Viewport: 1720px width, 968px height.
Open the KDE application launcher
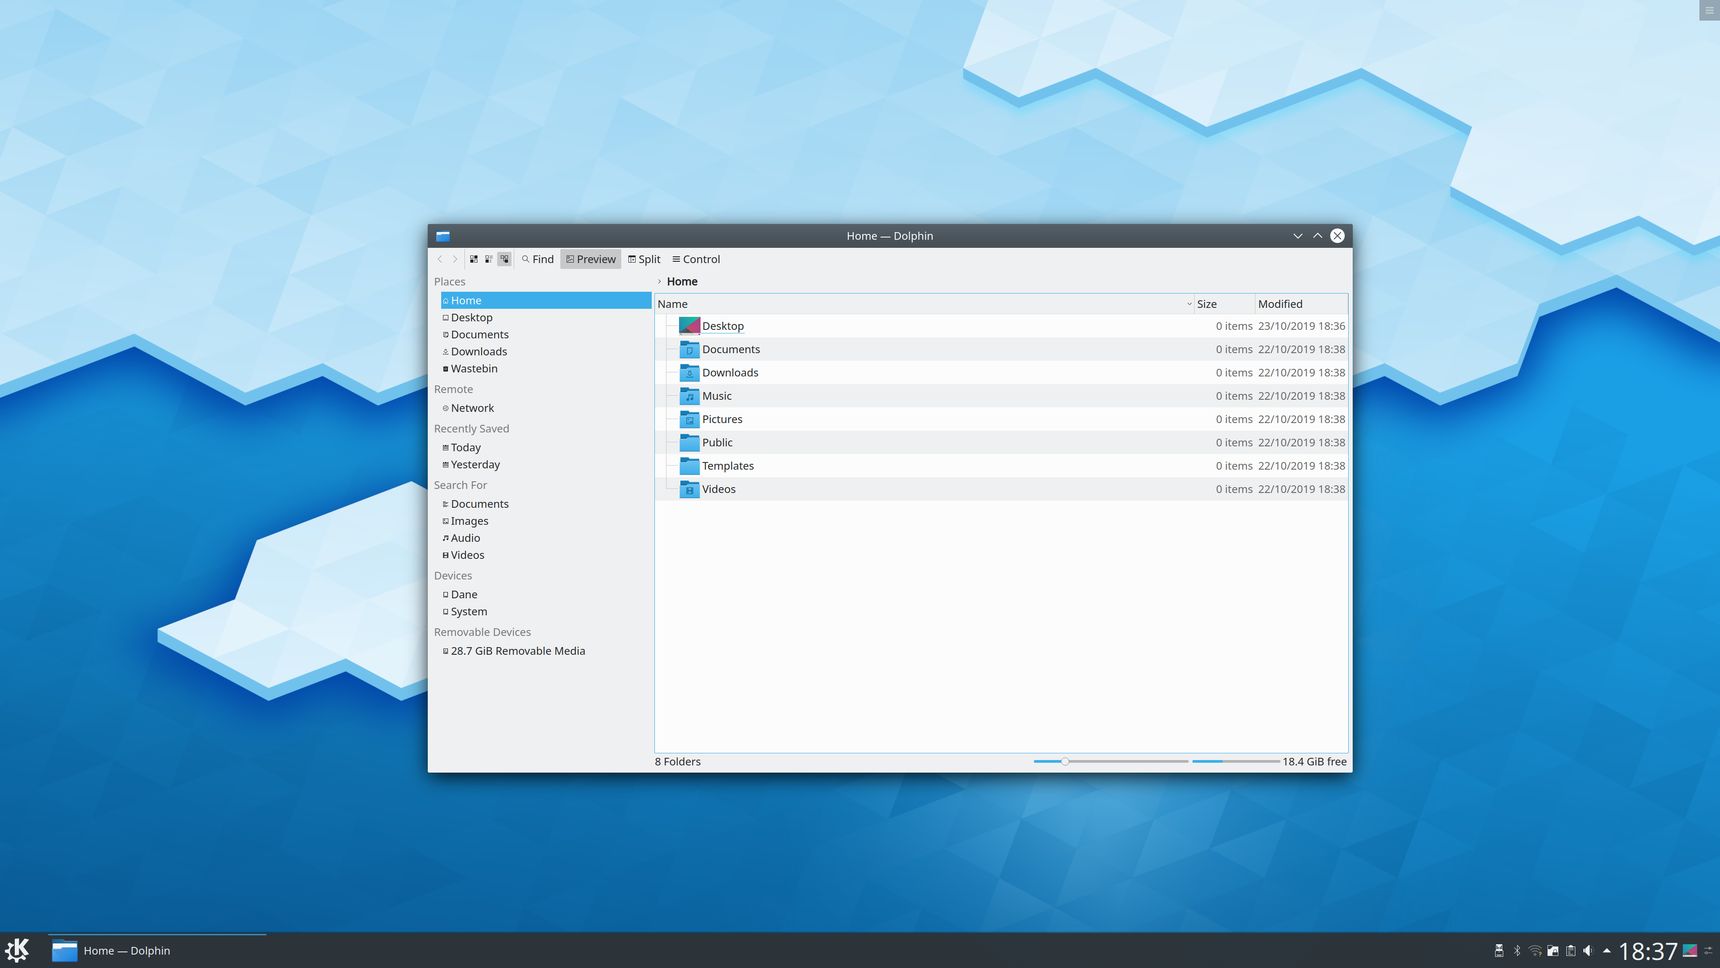(18, 950)
